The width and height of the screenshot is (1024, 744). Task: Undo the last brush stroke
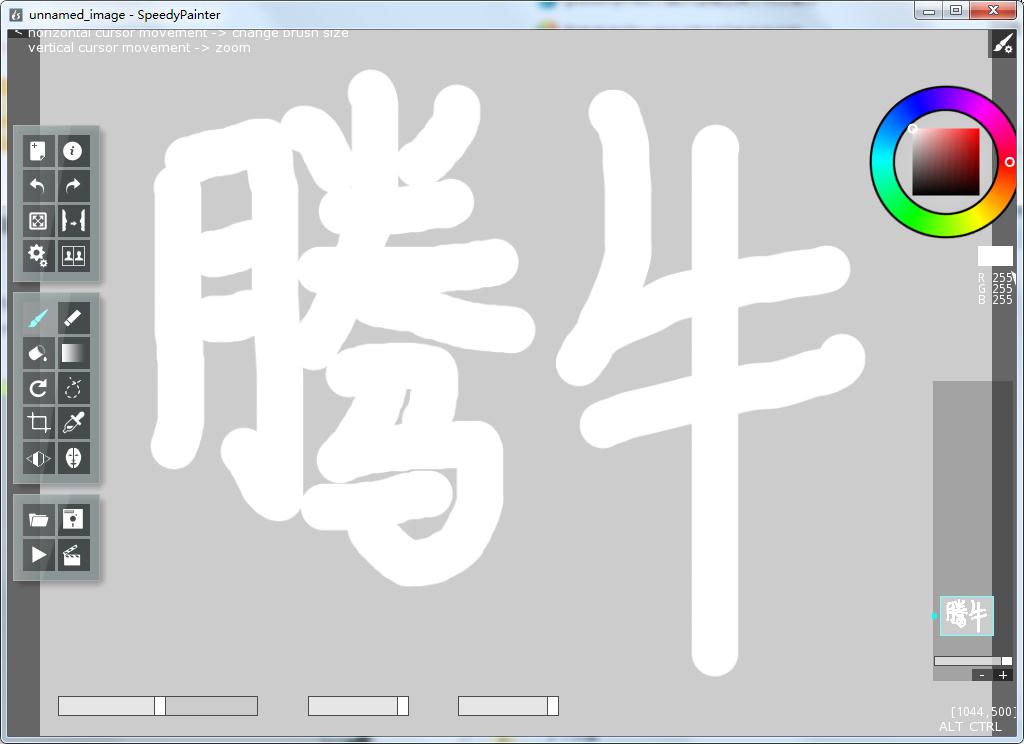38,186
